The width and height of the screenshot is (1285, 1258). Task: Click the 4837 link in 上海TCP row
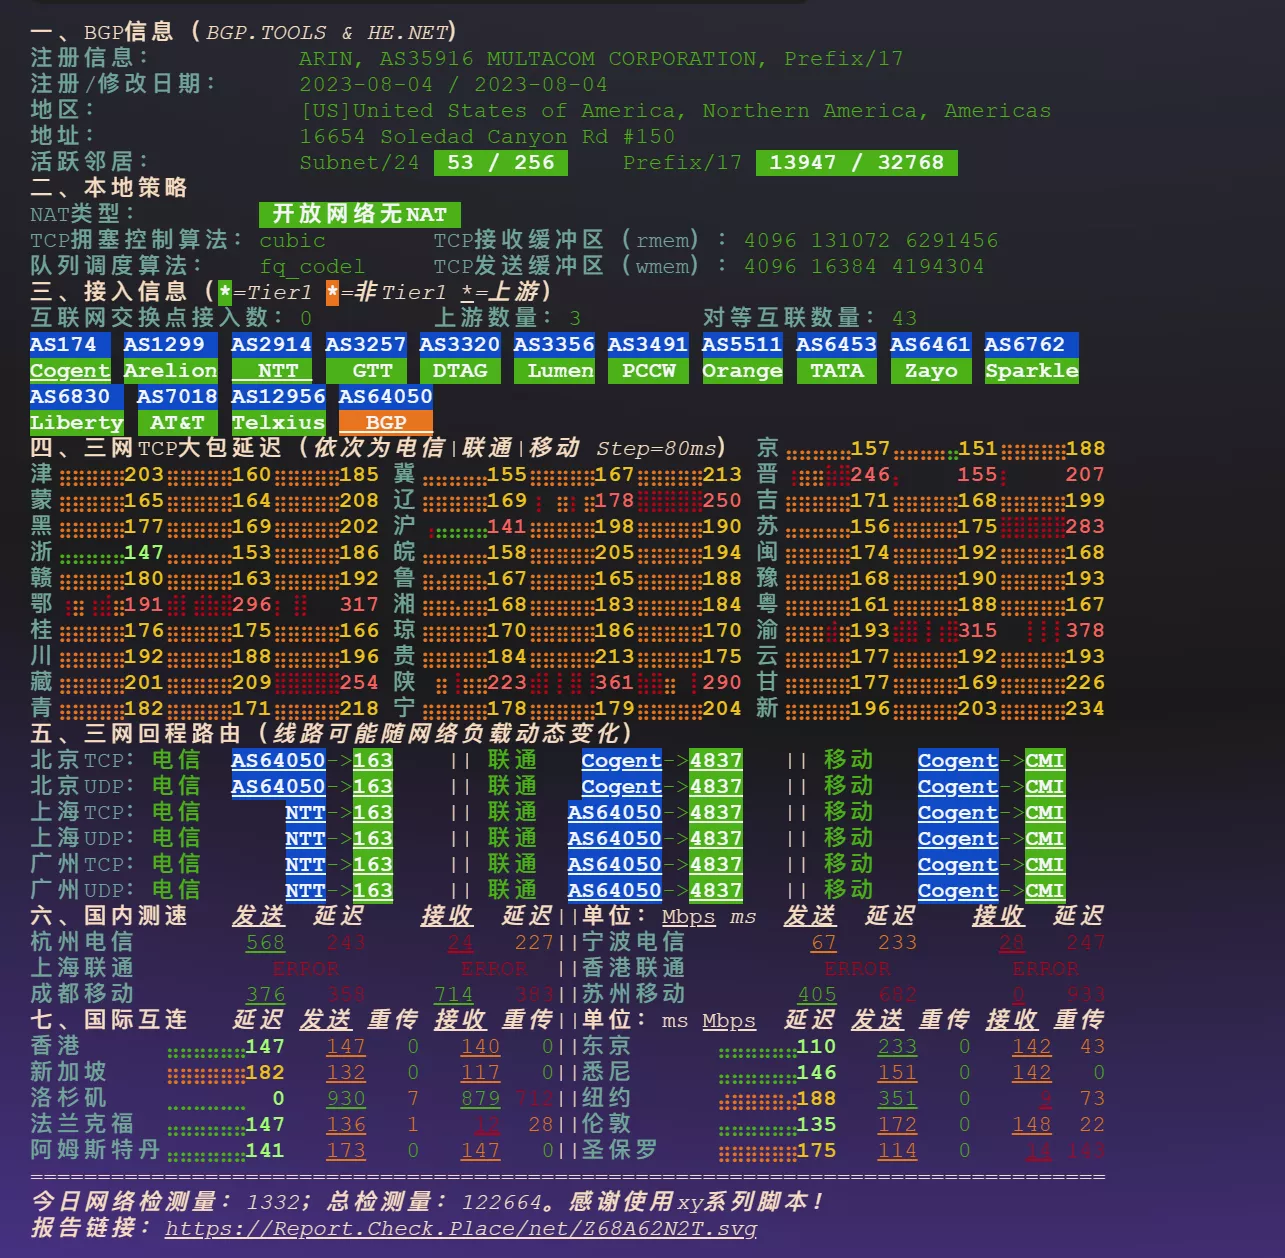[716, 813]
